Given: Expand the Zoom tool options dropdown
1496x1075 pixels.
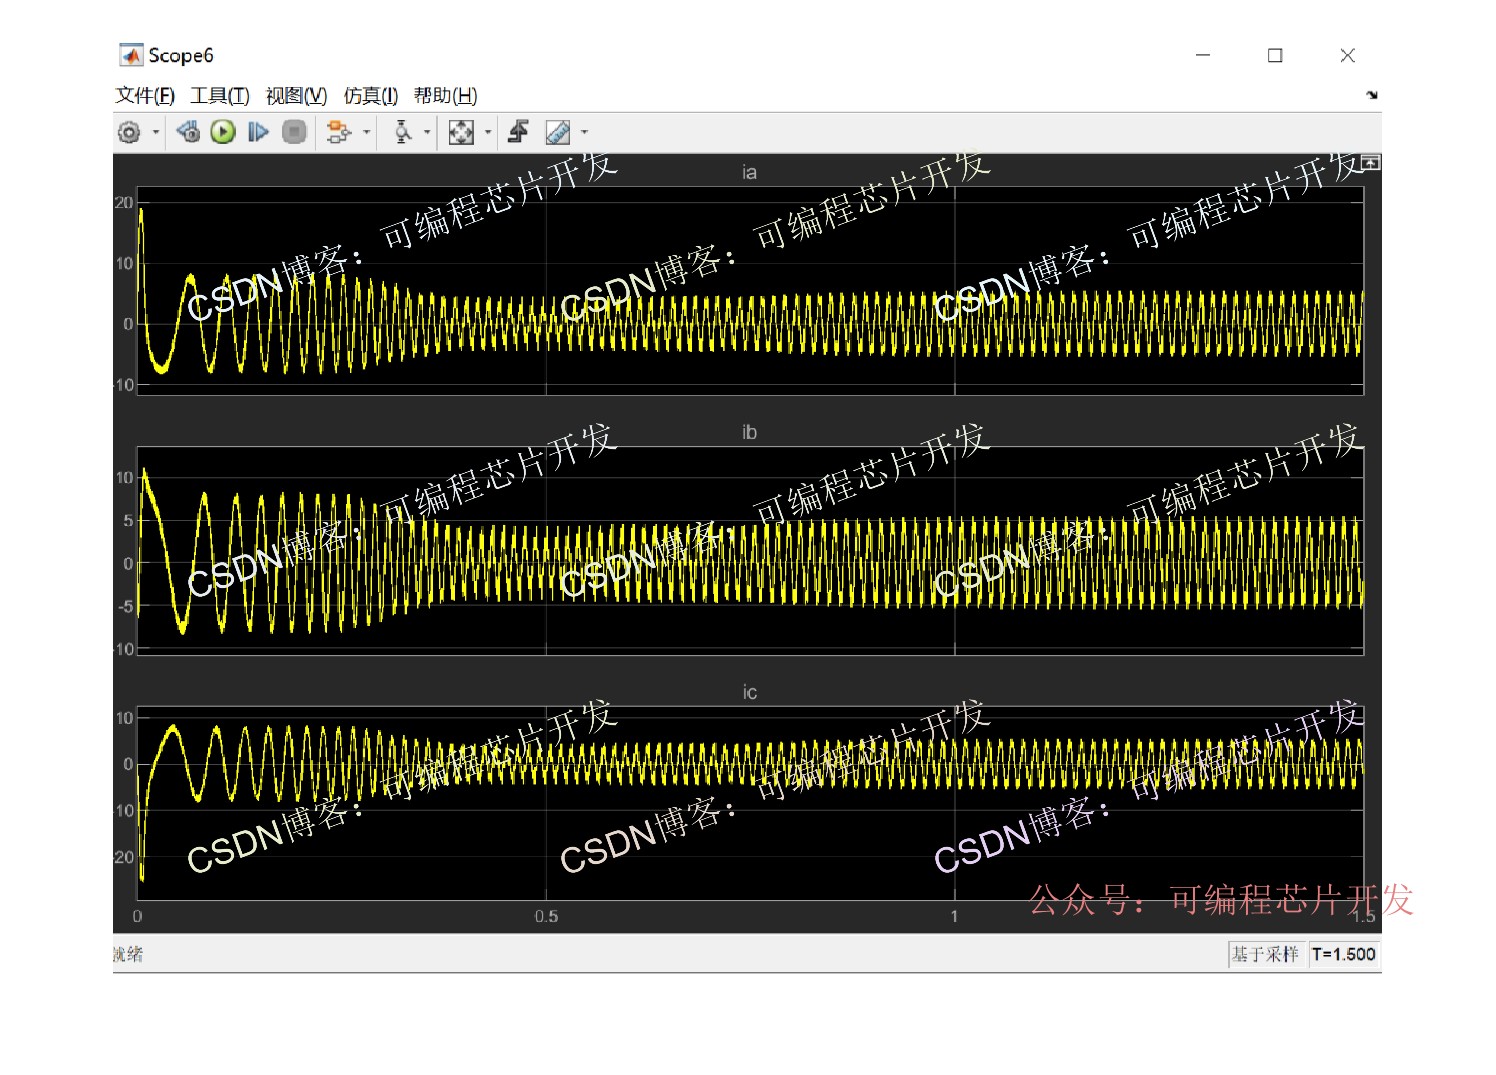Looking at the screenshot, I should [x=428, y=132].
